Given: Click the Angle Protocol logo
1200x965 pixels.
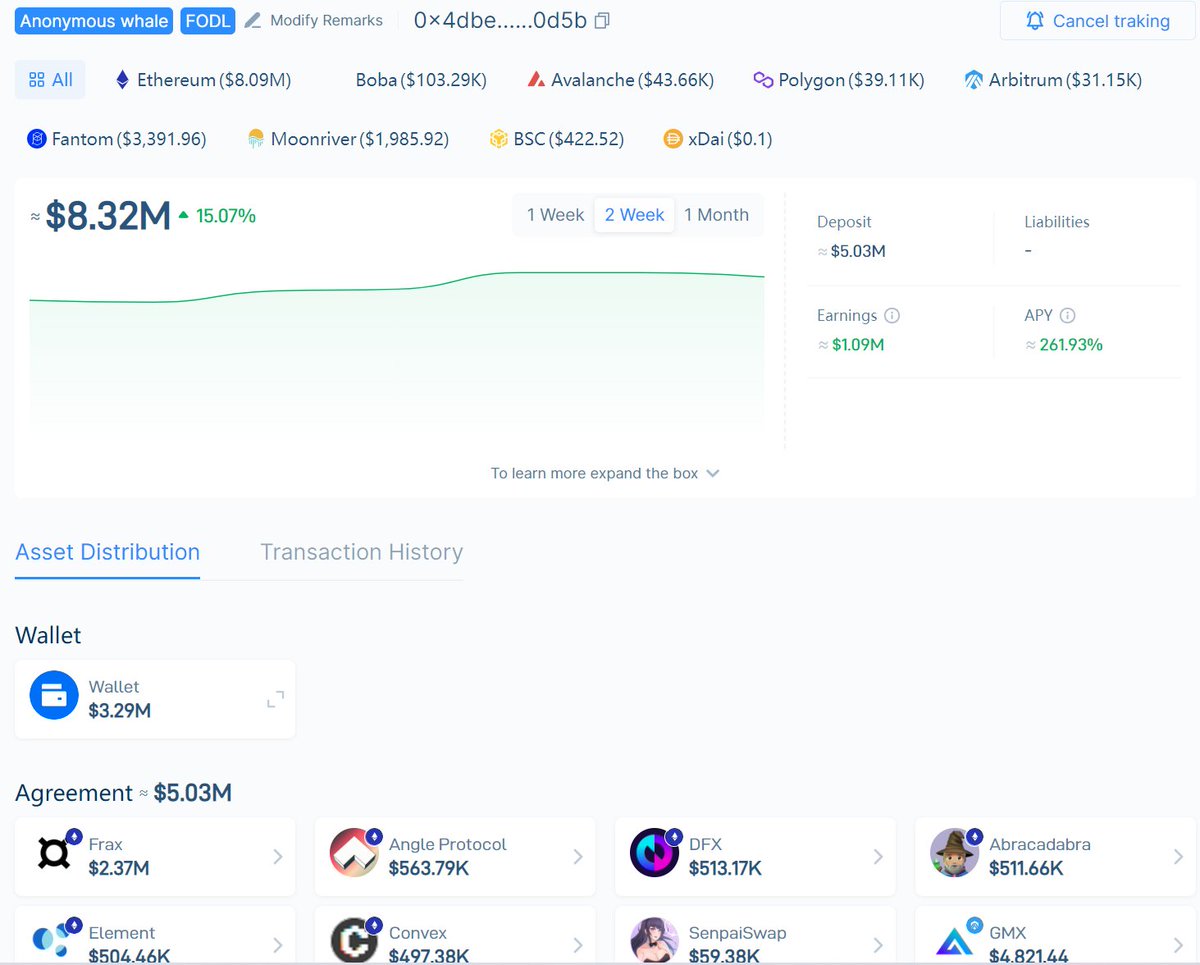Looking at the screenshot, I should click(354, 853).
